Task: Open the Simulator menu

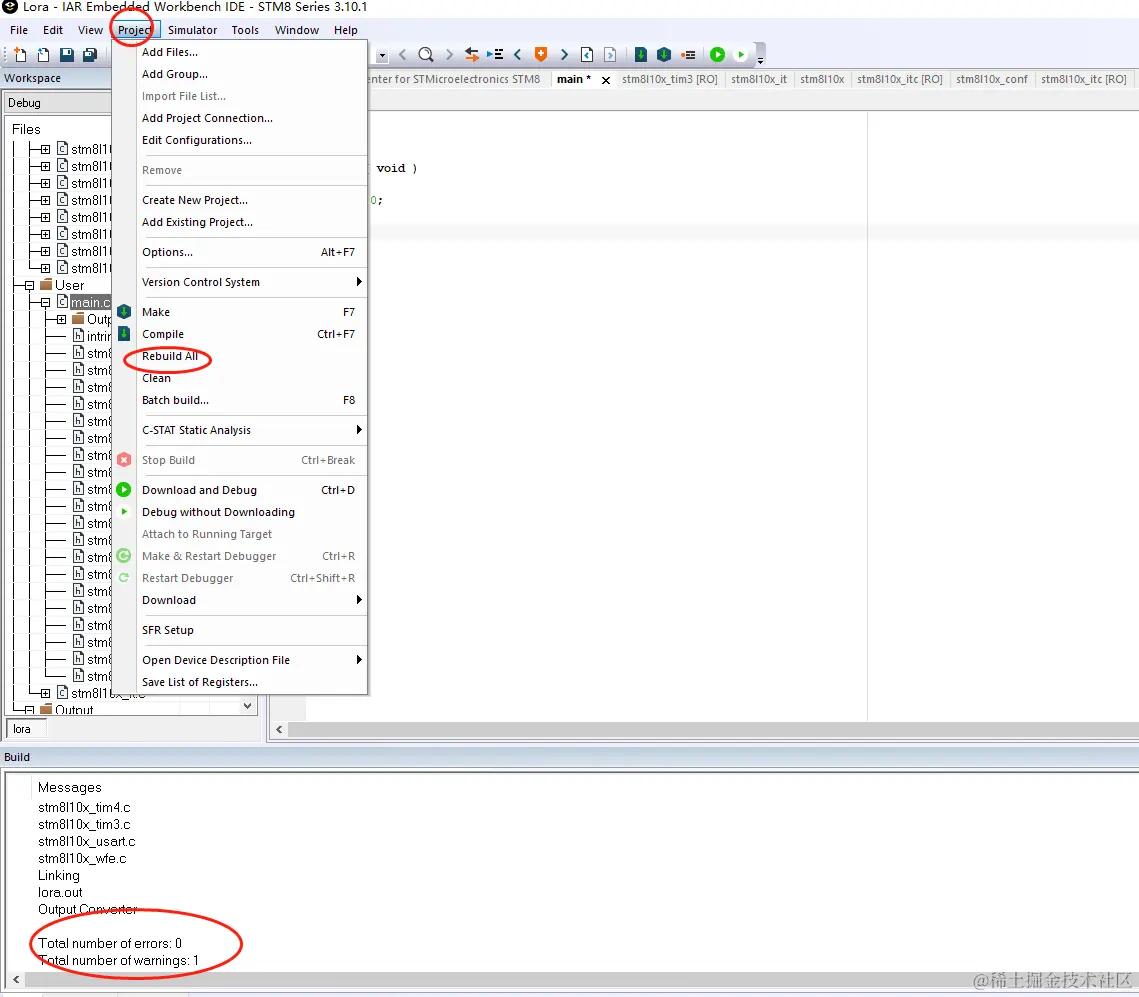Action: click(192, 30)
